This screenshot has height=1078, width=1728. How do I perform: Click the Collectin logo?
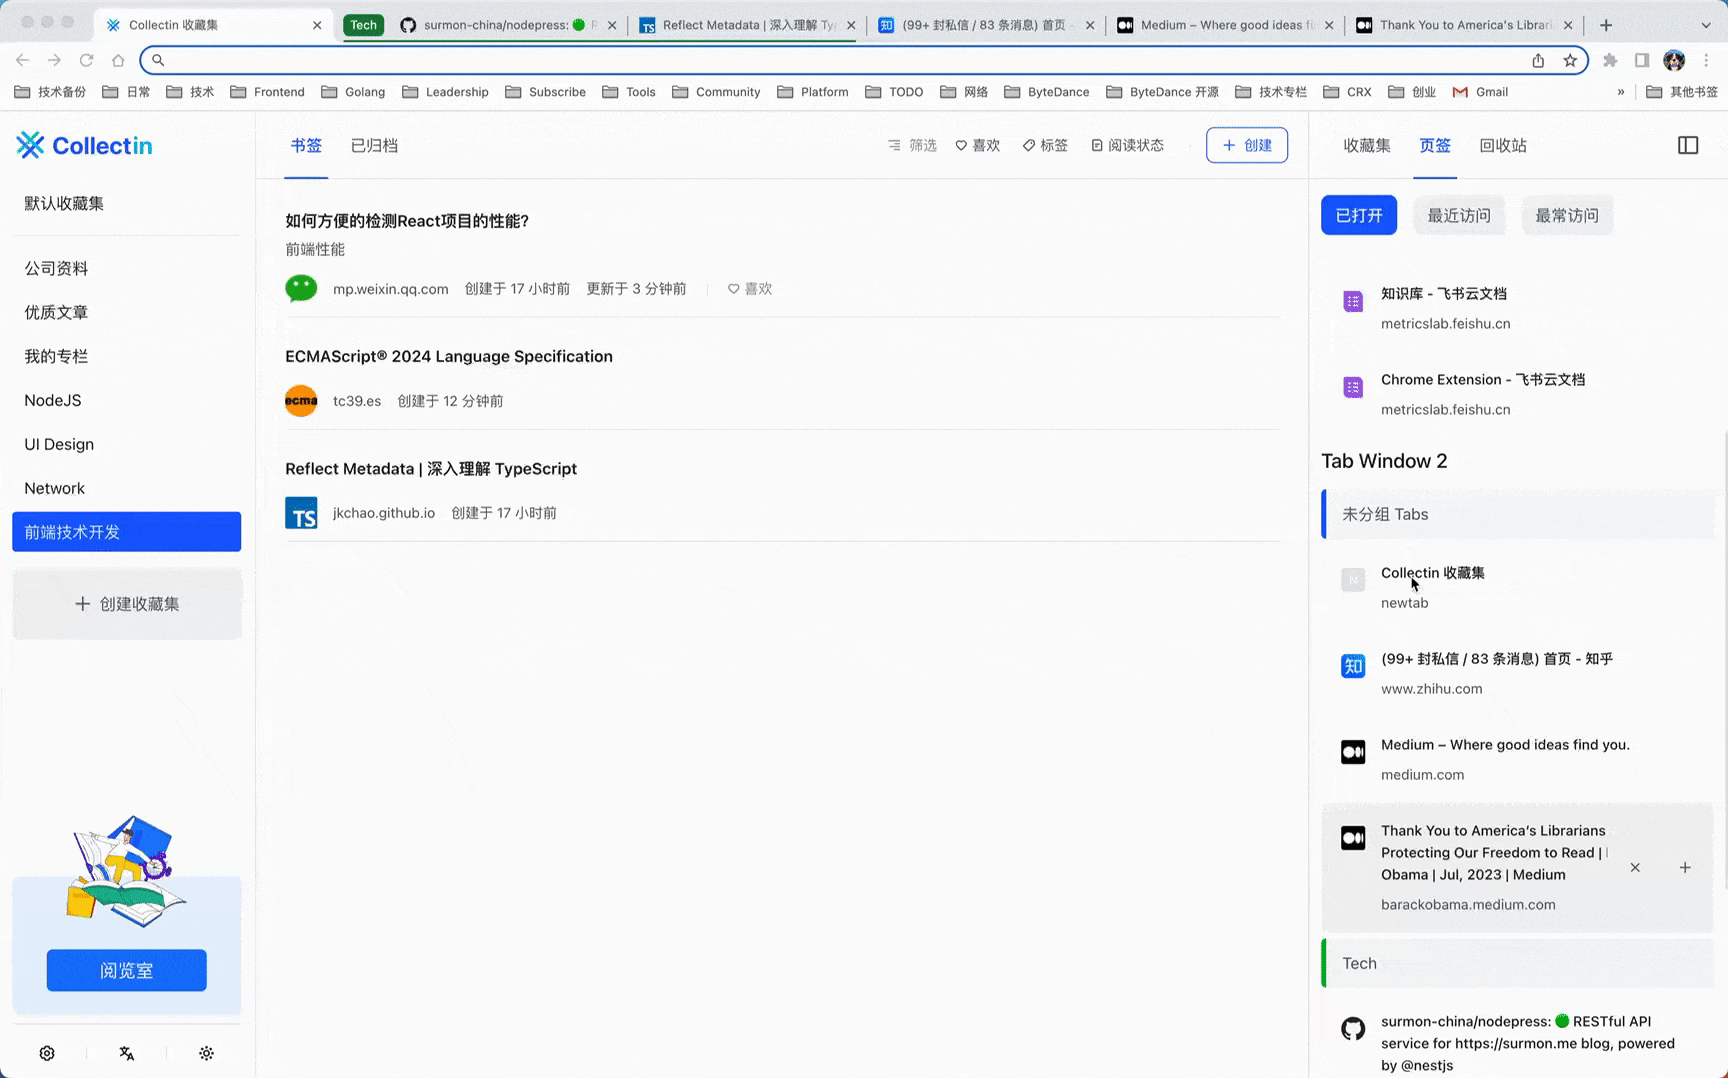pos(85,145)
